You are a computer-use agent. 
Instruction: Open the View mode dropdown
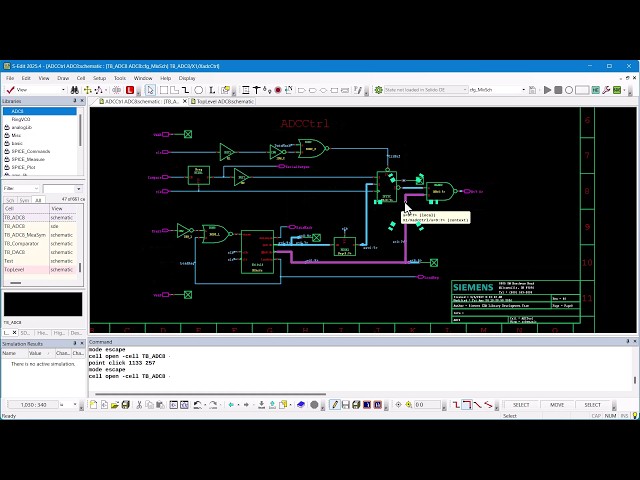coord(63,90)
